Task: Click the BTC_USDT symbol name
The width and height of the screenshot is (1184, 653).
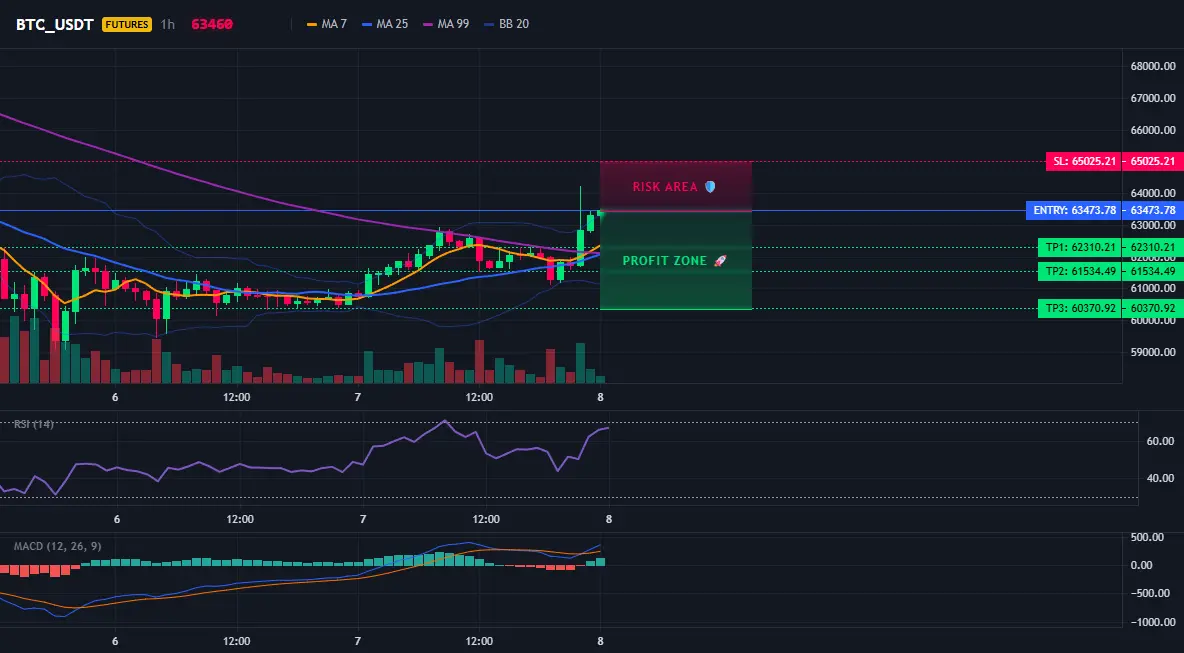Action: pos(54,24)
